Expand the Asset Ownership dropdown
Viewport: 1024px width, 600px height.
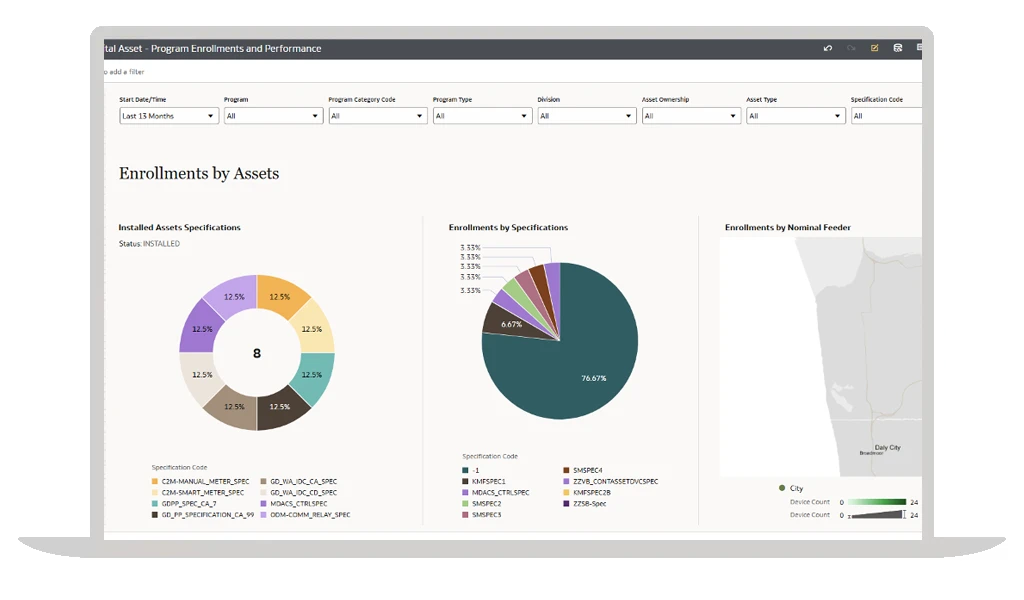click(692, 115)
